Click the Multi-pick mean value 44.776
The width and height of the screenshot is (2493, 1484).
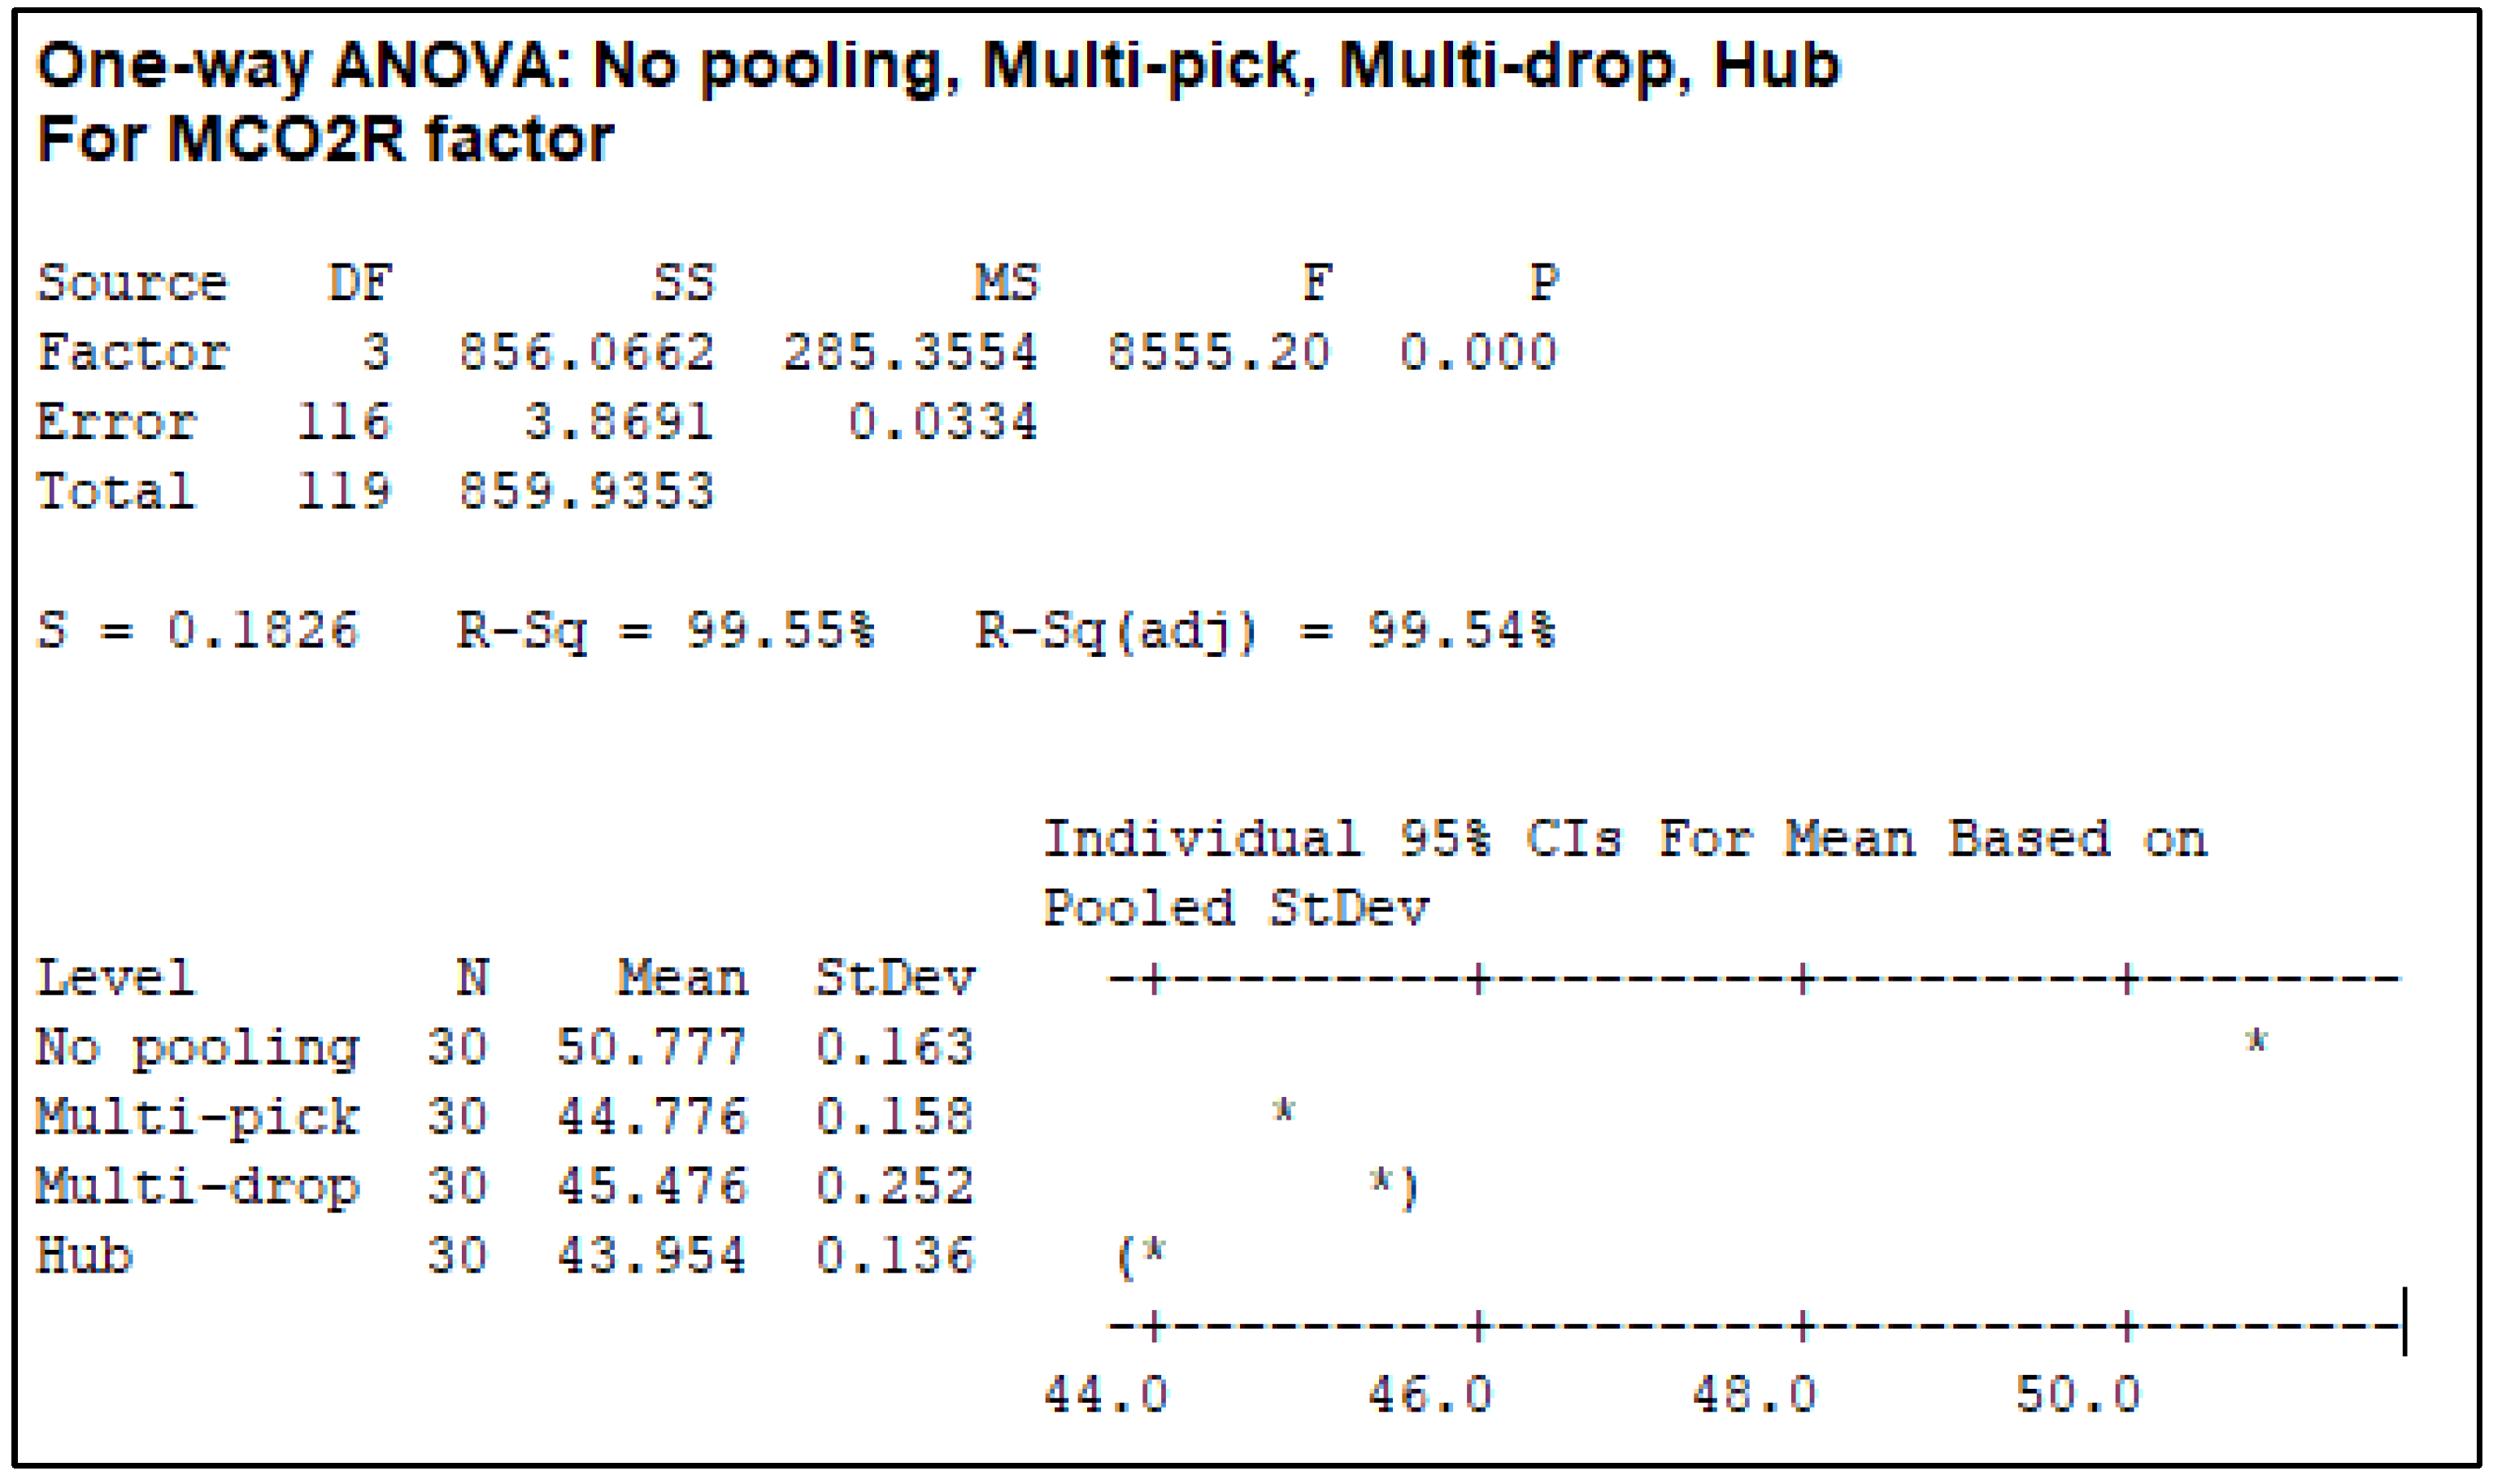coord(652,1117)
